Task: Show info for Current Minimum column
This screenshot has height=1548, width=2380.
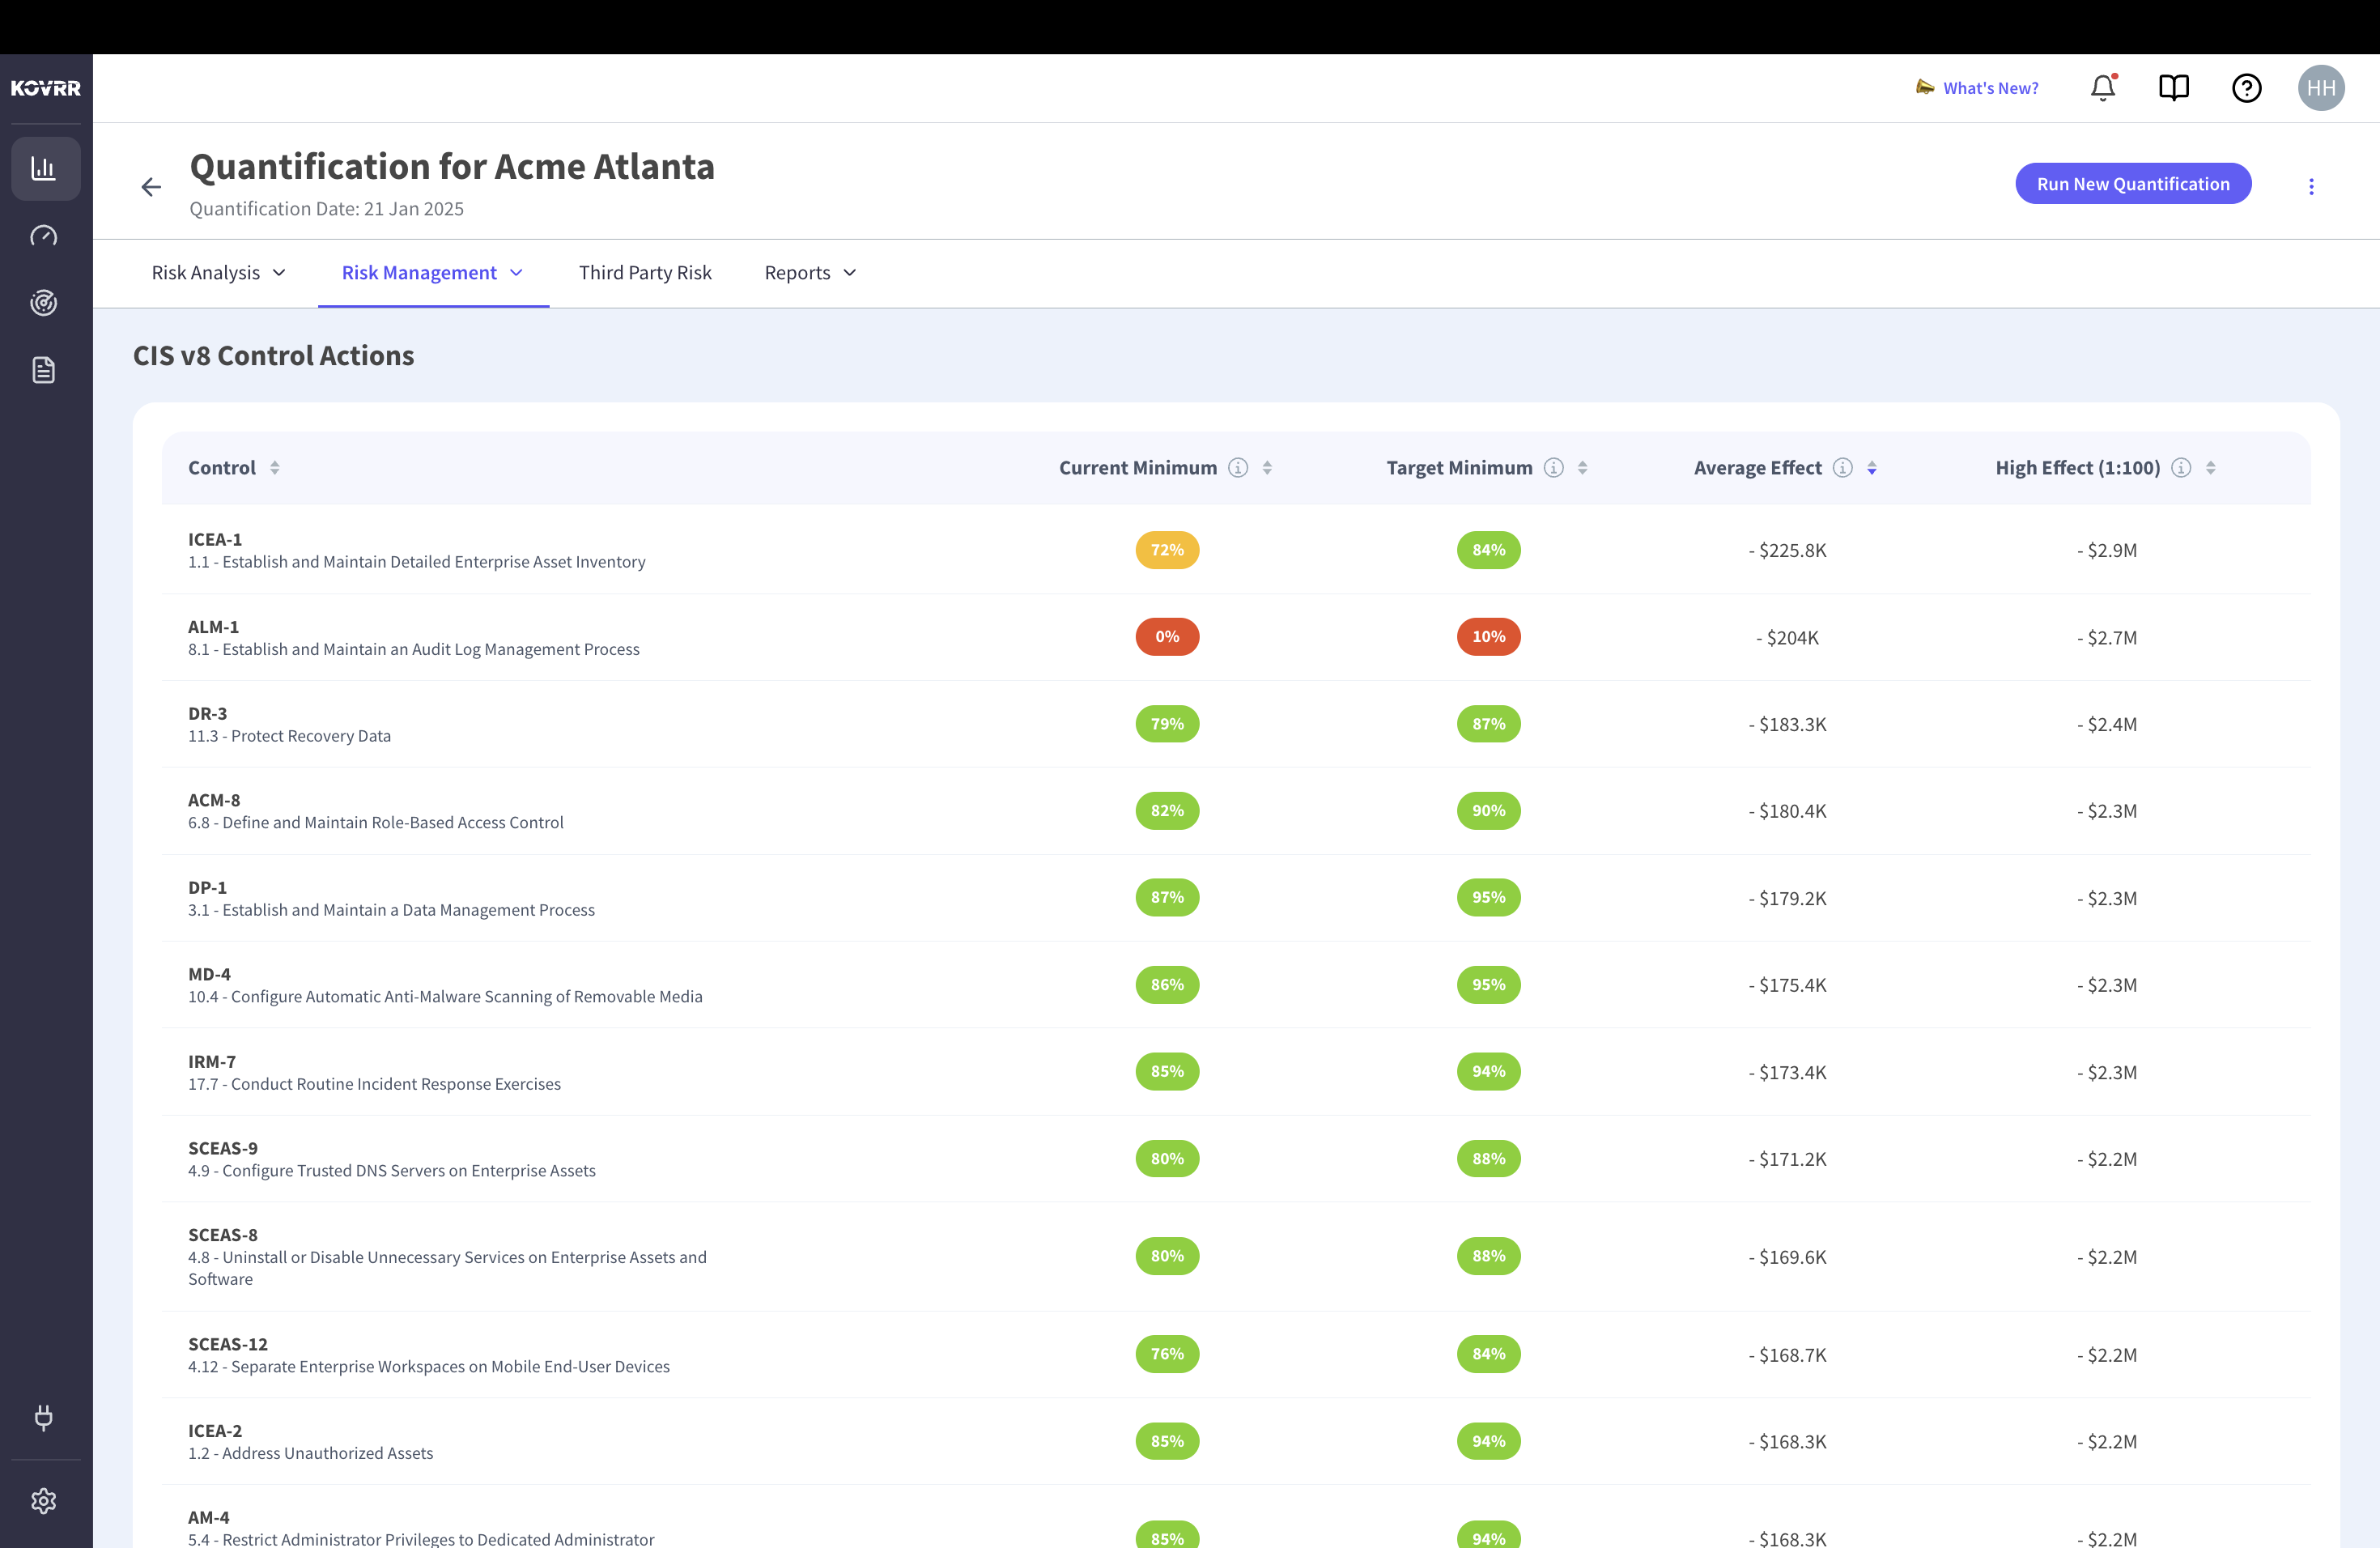Action: [x=1238, y=468]
